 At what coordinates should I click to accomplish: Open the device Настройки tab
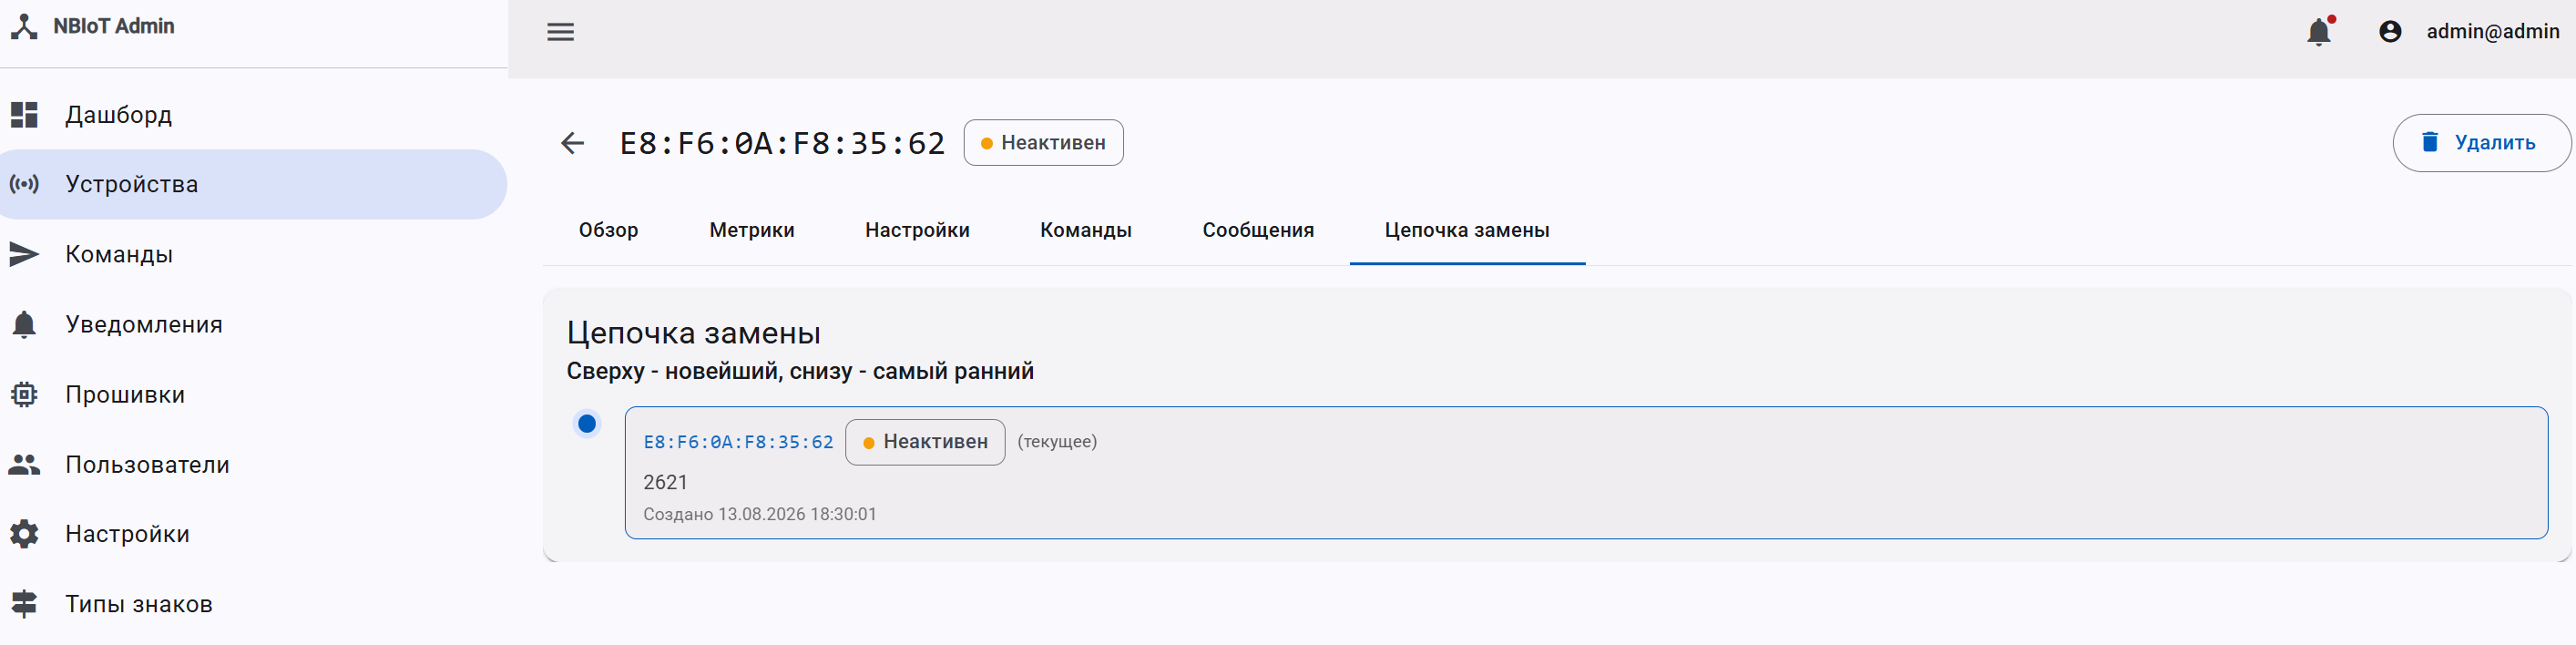(x=917, y=230)
